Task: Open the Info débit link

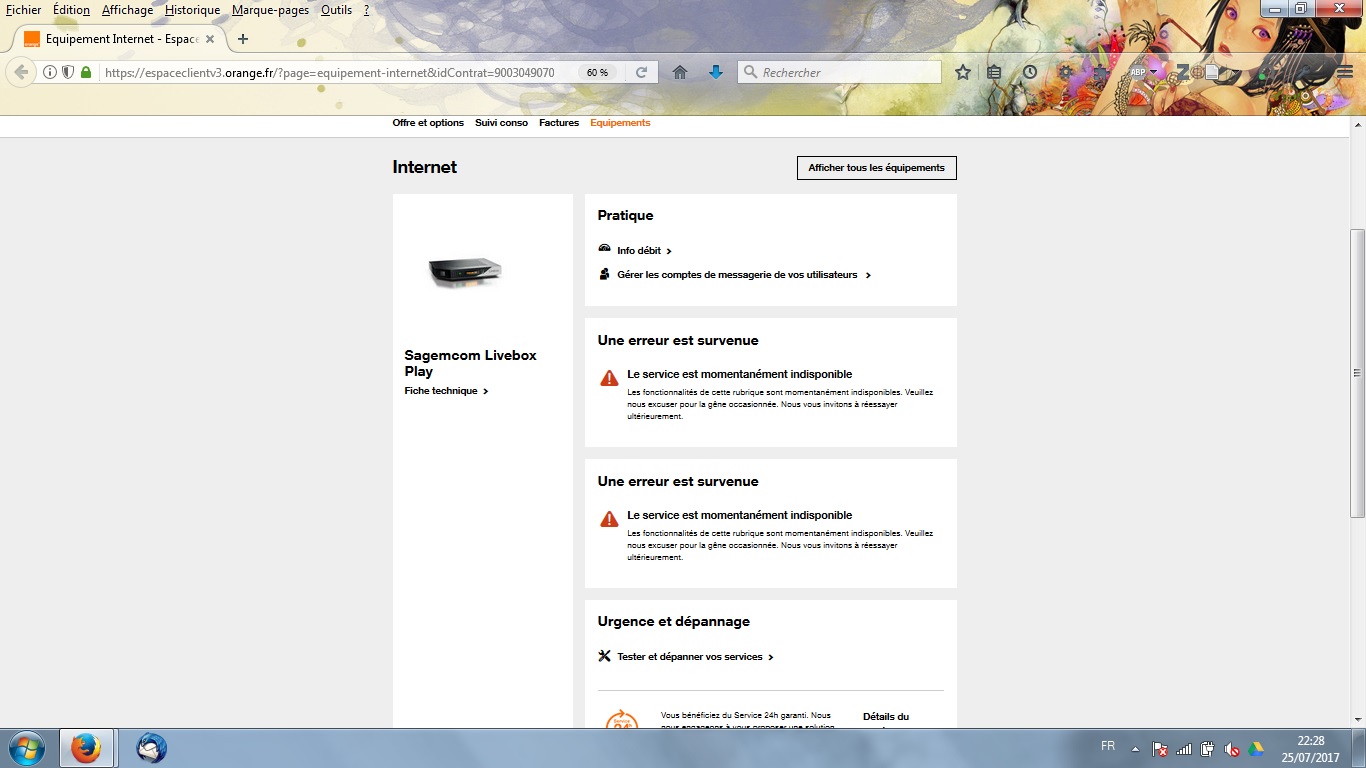Action: point(644,251)
